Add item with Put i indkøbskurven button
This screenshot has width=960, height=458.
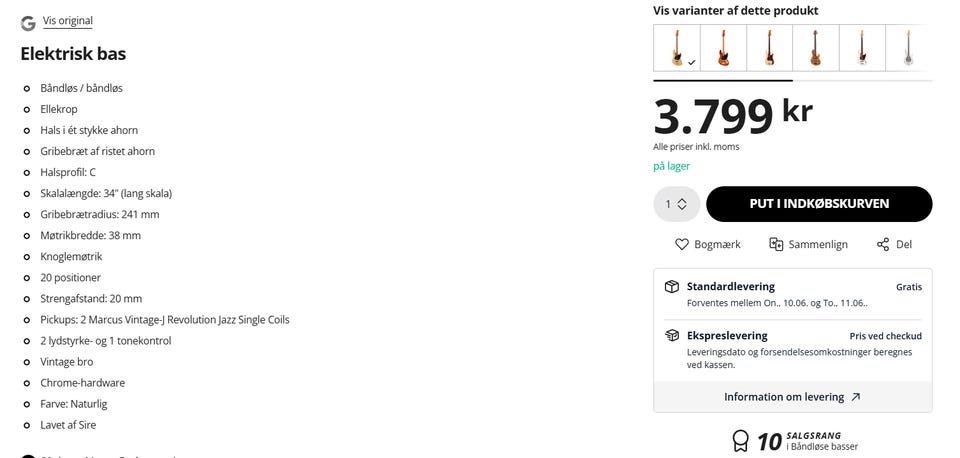(x=819, y=204)
